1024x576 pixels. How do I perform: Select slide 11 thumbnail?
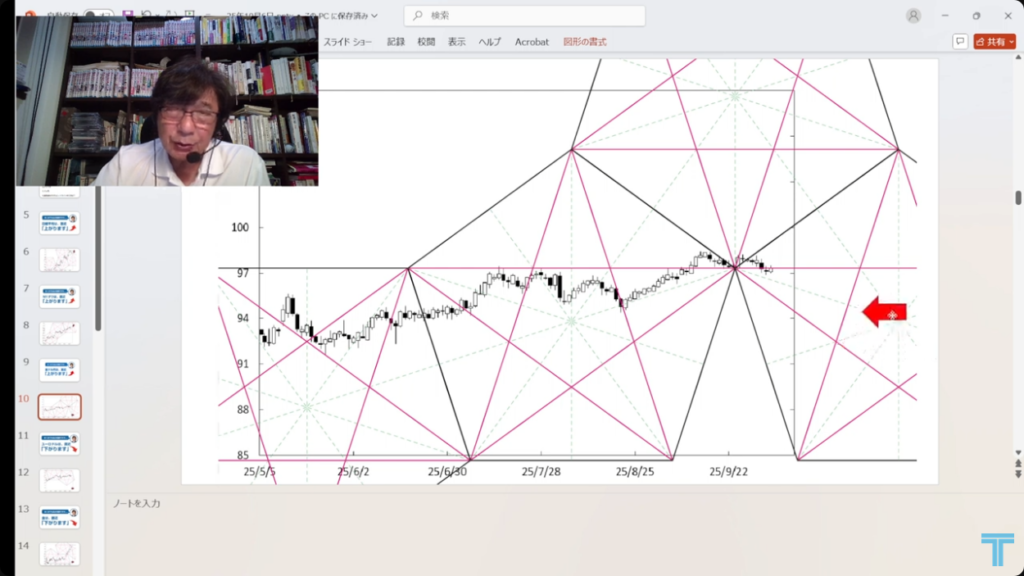click(60, 443)
